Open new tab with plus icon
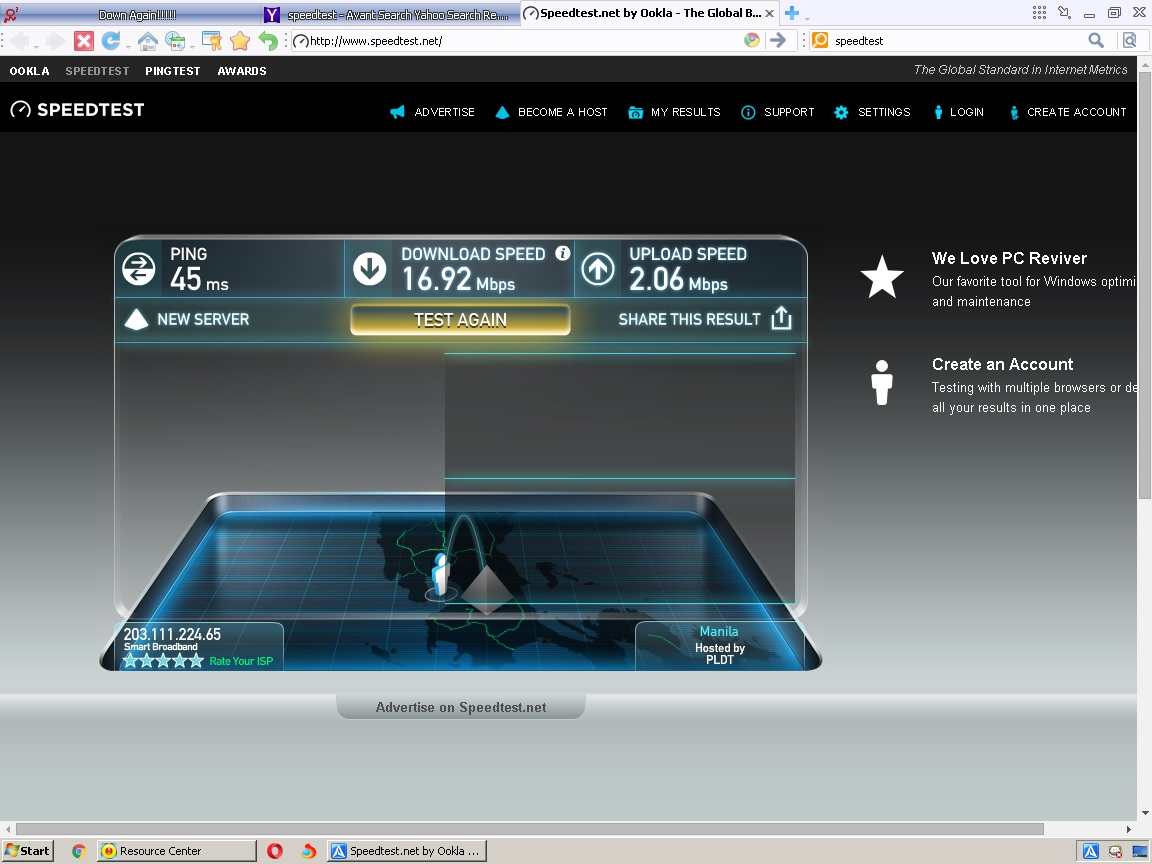The height and width of the screenshot is (864, 1152). 791,13
